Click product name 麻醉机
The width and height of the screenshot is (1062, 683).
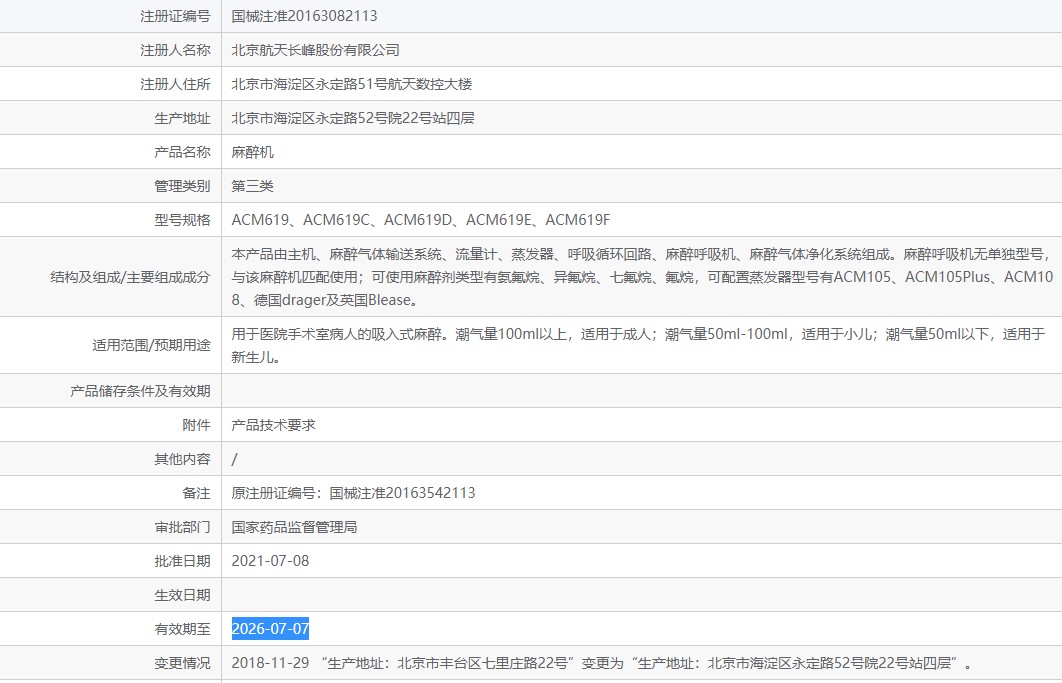click(x=253, y=152)
